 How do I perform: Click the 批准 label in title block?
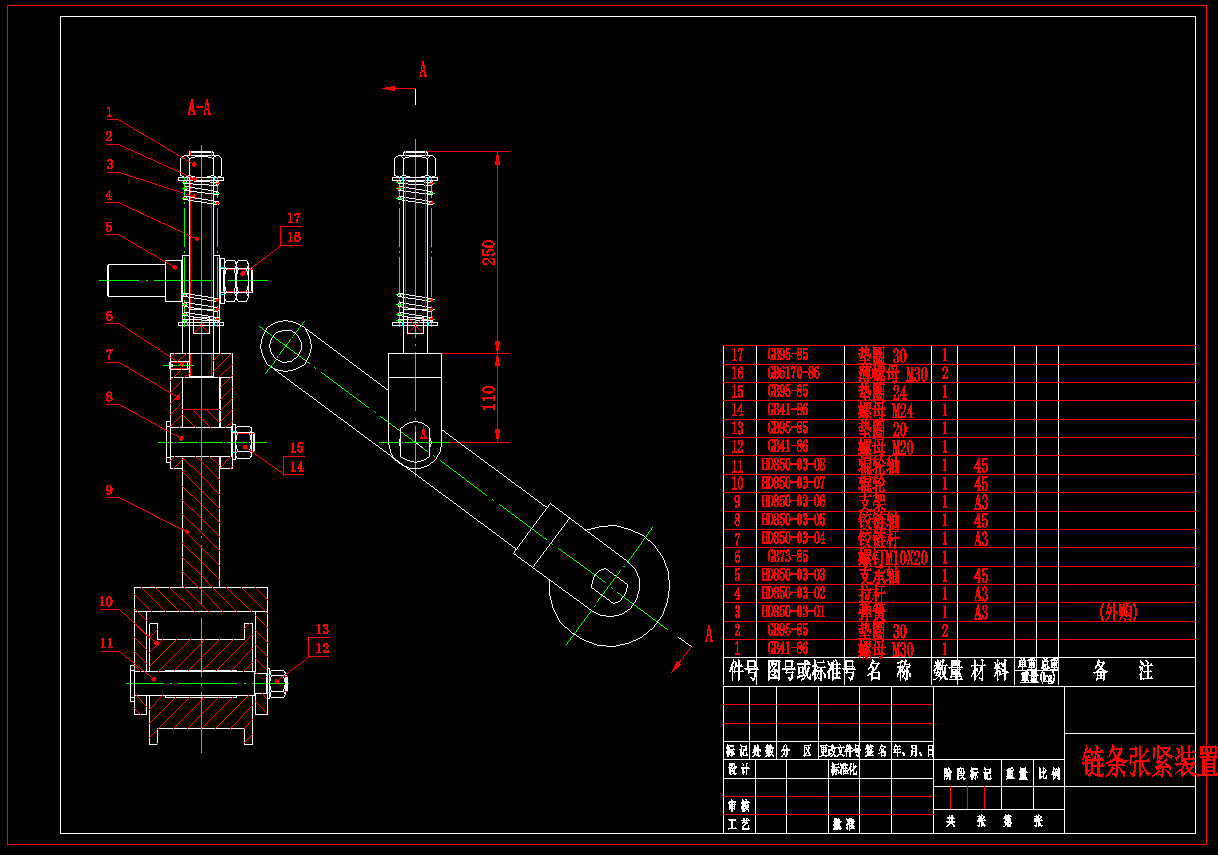(x=844, y=825)
